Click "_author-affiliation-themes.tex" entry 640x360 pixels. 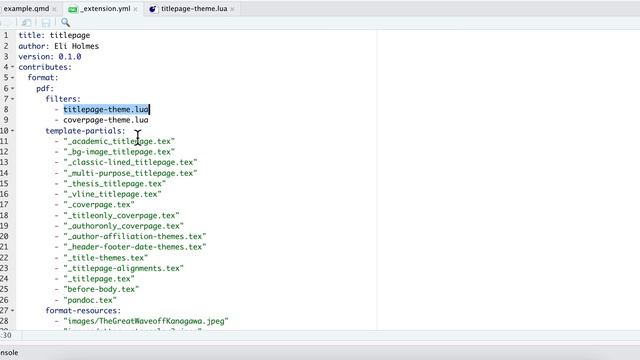tap(135, 236)
